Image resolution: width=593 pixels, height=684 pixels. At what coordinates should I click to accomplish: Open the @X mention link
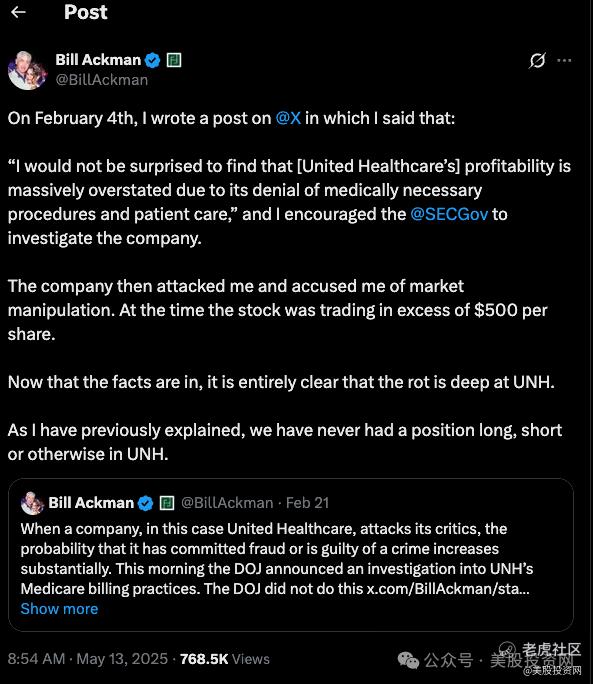[288, 118]
